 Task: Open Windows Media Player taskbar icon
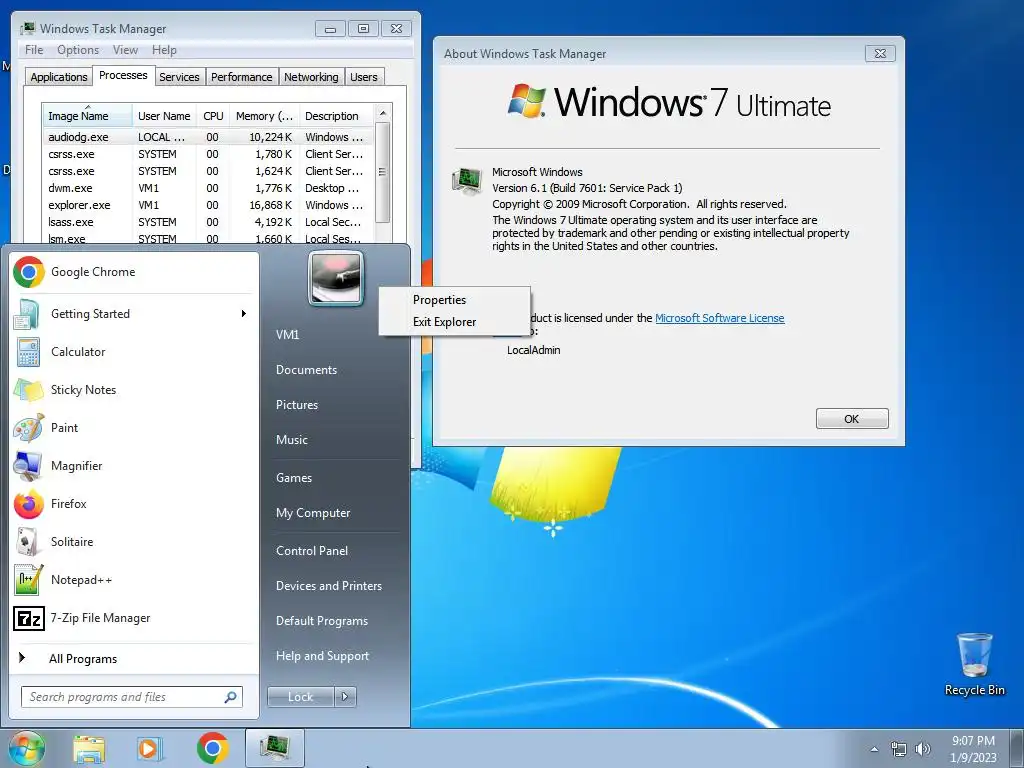tap(150, 749)
